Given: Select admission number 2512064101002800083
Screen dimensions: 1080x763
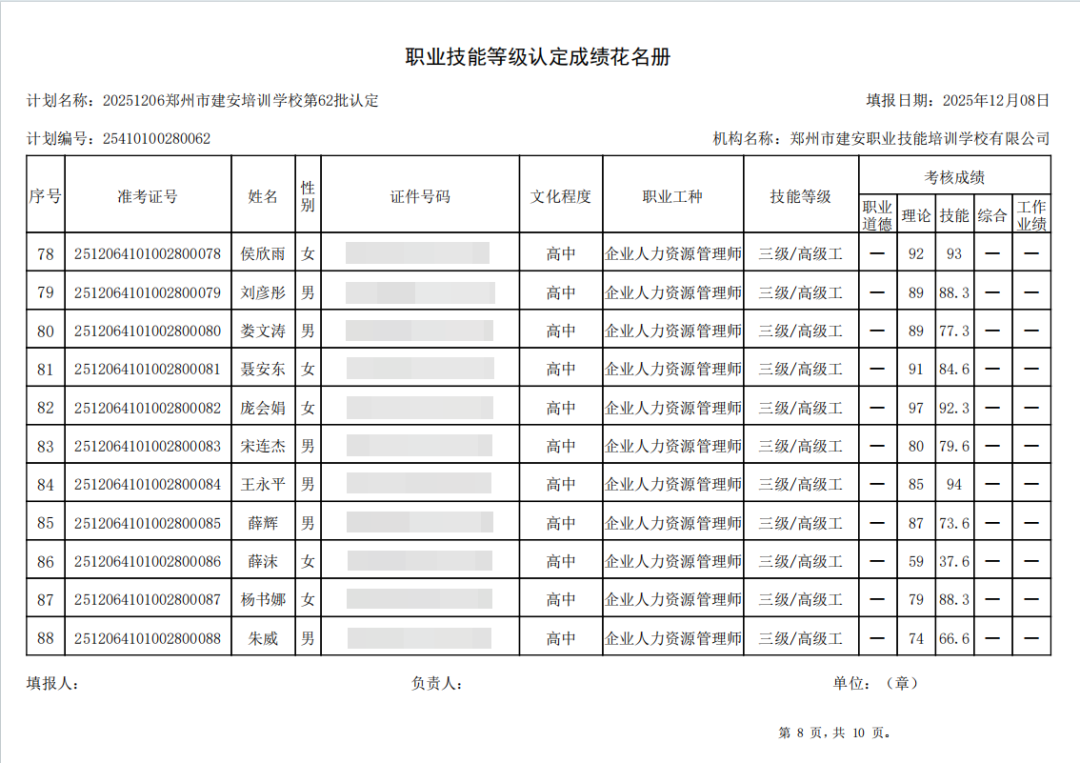Looking at the screenshot, I should 147,446.
